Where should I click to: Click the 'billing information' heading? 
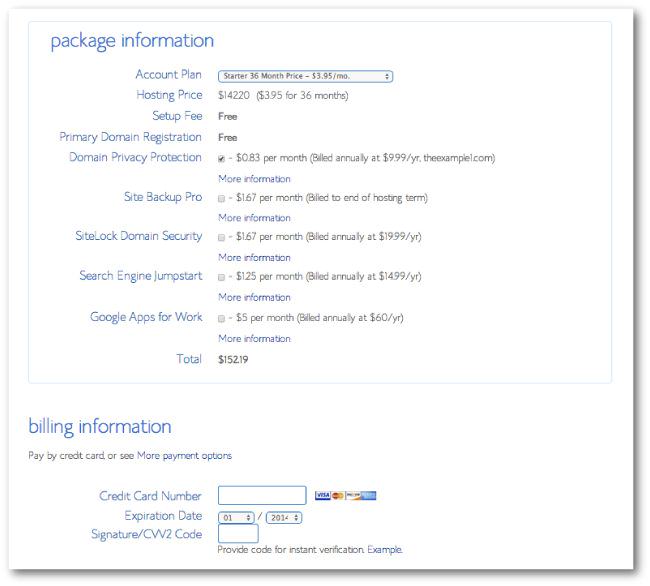100,427
